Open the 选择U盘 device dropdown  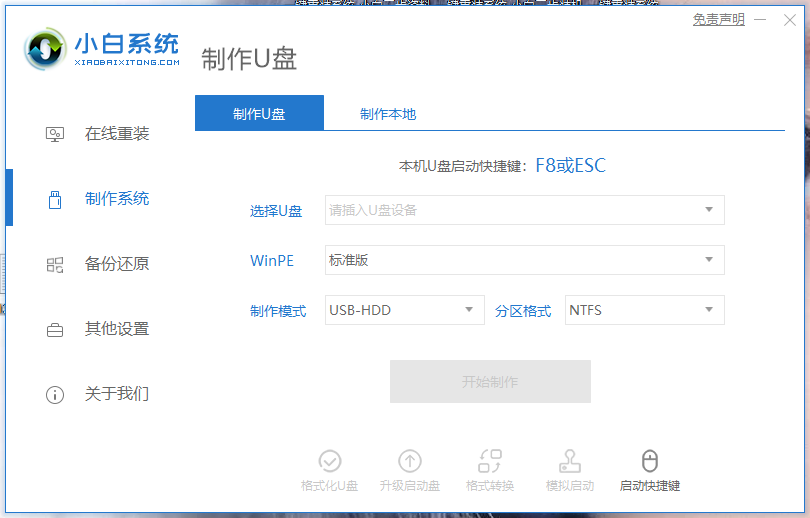pos(524,210)
